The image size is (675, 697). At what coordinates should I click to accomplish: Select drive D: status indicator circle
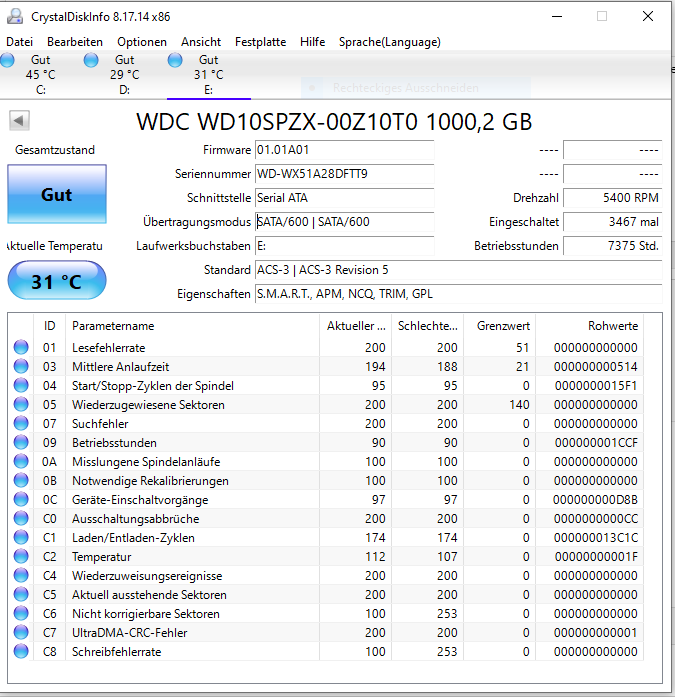coord(91,60)
